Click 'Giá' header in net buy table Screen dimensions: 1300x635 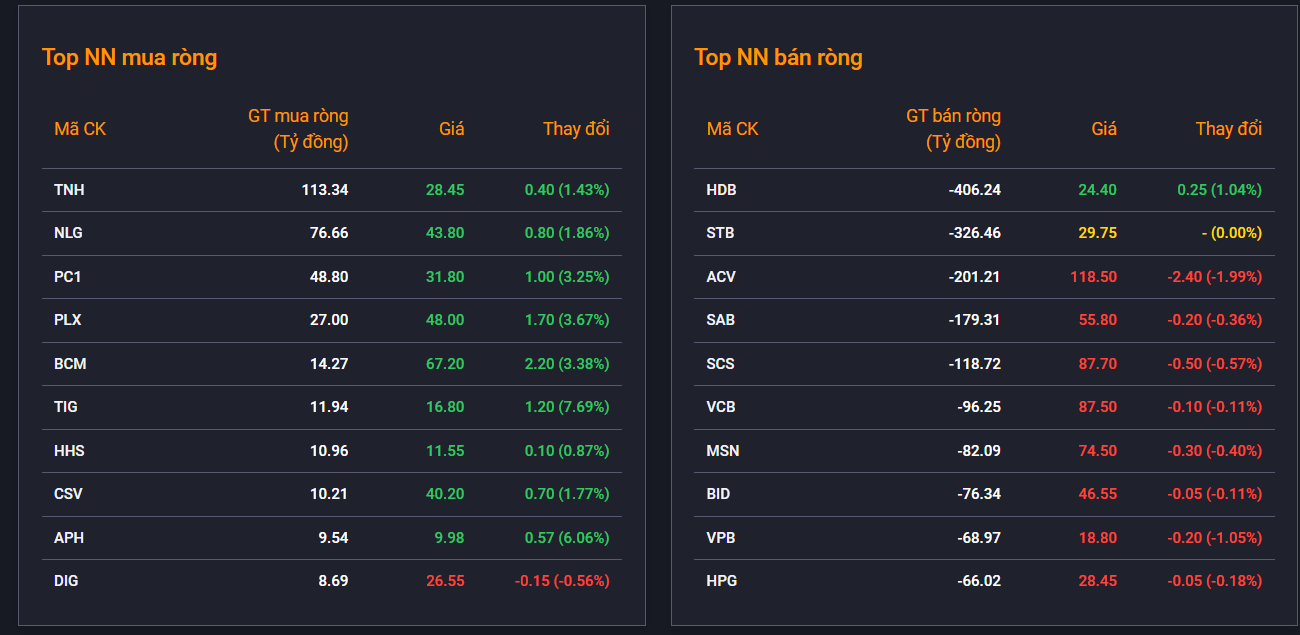tap(452, 129)
